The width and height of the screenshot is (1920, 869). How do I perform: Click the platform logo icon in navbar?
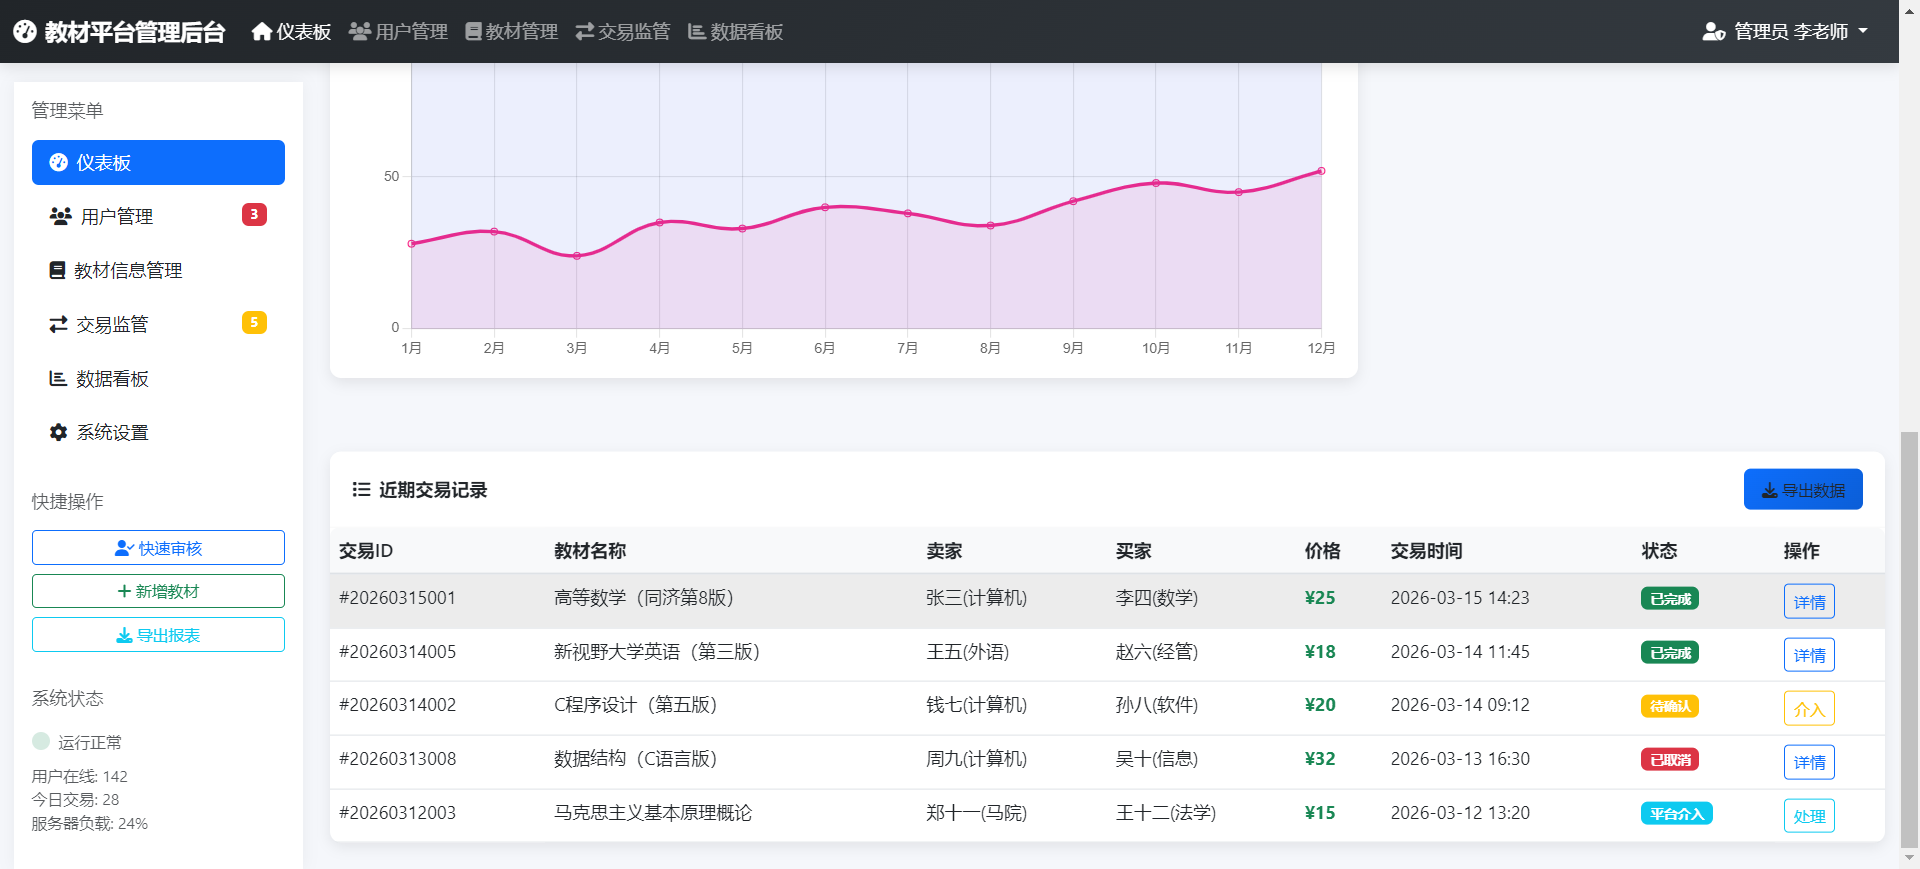pyautogui.click(x=25, y=32)
